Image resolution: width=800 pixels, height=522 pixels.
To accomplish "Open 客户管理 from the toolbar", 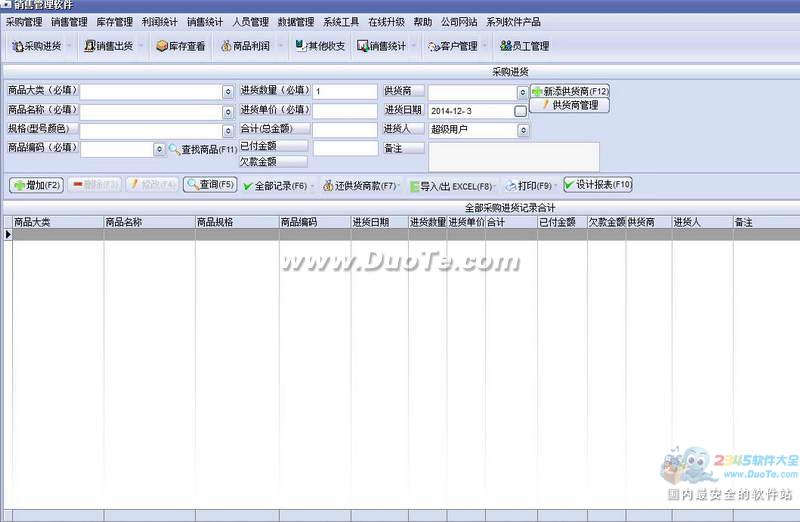I will (x=451, y=46).
